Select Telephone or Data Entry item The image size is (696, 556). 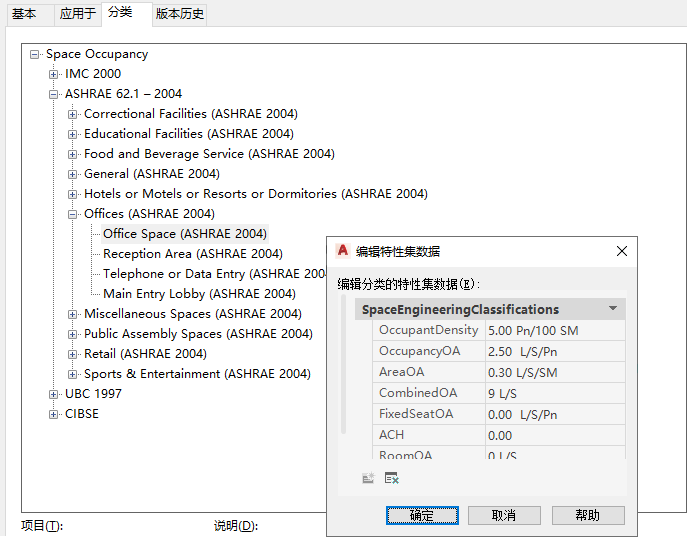215,274
